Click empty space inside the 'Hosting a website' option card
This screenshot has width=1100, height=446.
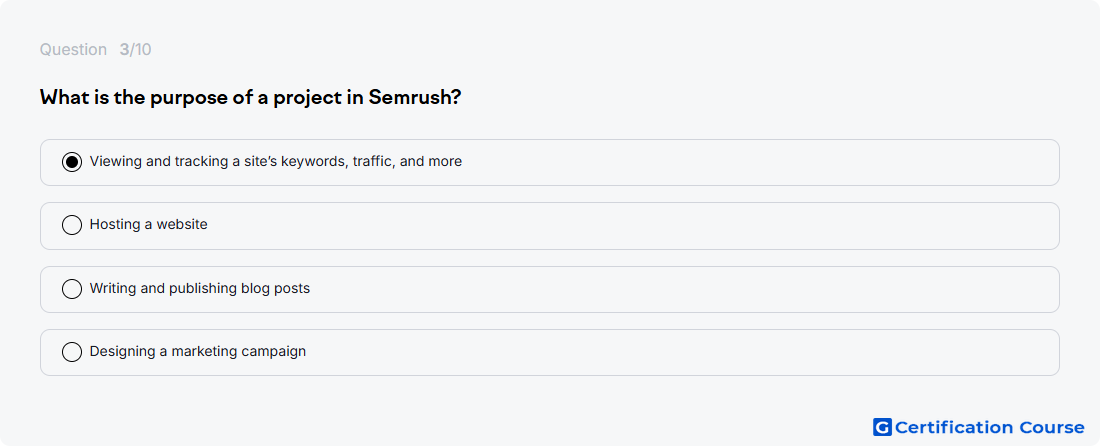pyautogui.click(x=631, y=226)
